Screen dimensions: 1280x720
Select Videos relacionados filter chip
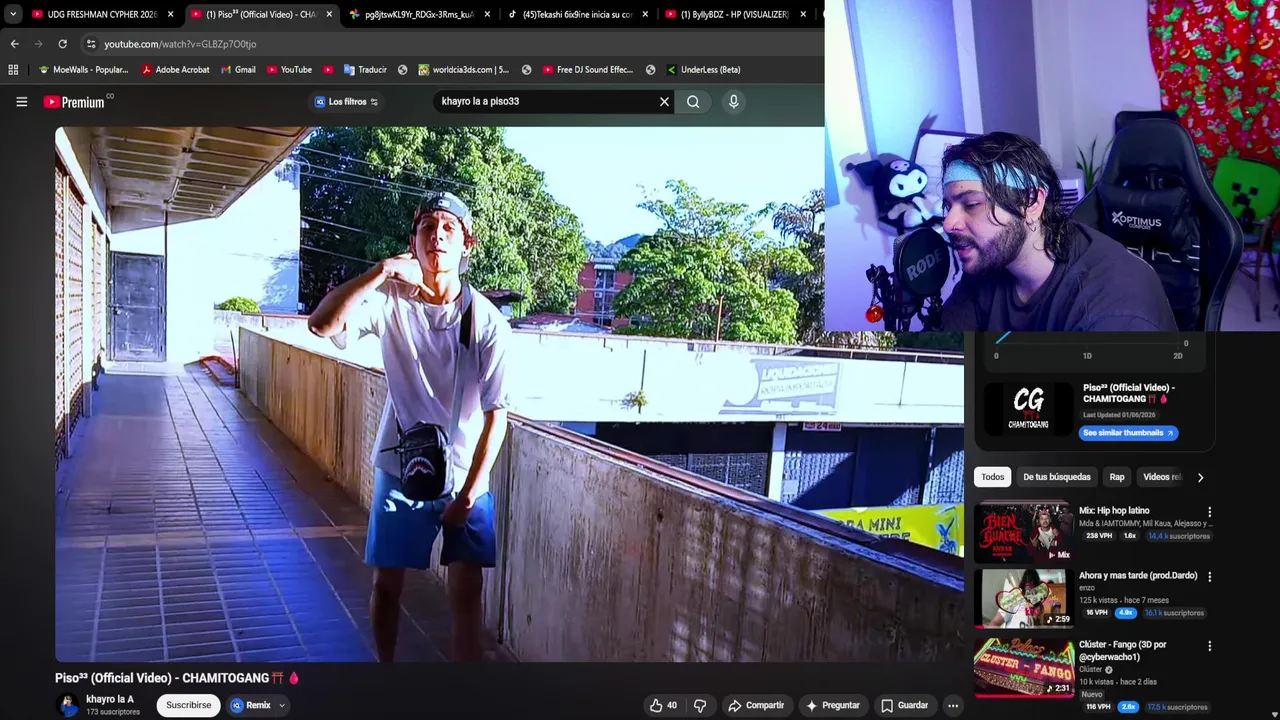click(1163, 477)
